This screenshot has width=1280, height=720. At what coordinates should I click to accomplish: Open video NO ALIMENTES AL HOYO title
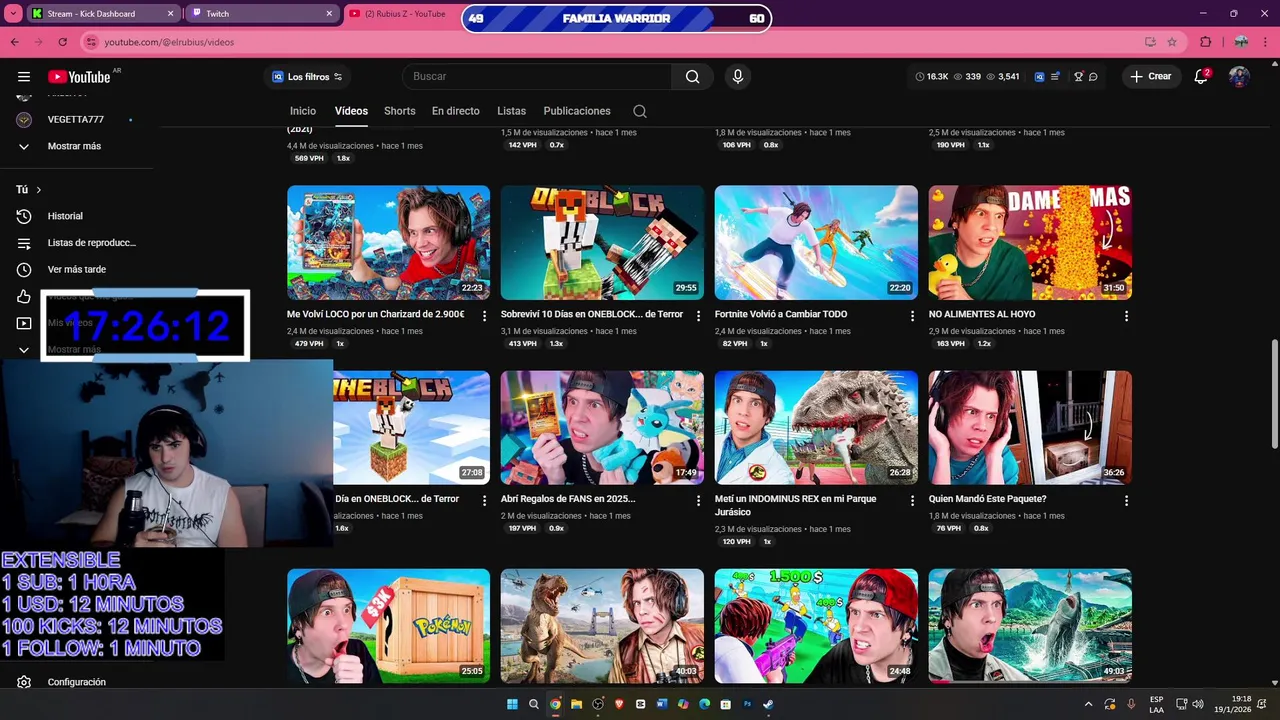point(982,314)
